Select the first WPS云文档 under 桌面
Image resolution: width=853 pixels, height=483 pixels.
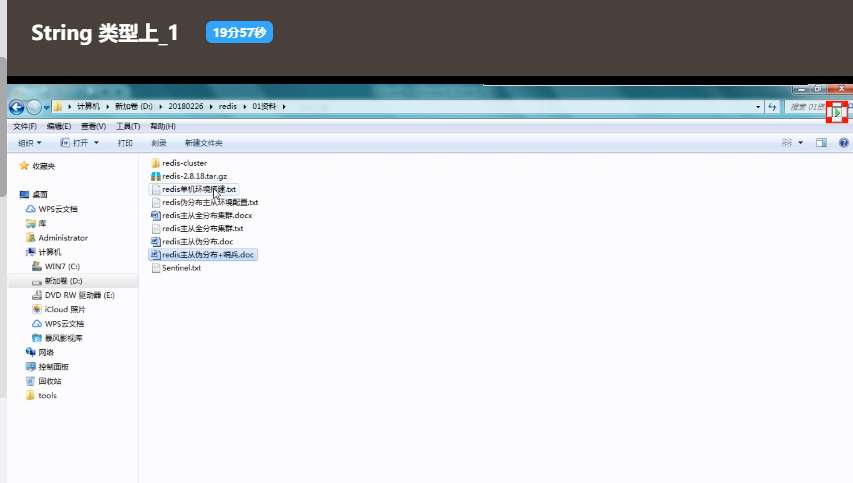58,209
